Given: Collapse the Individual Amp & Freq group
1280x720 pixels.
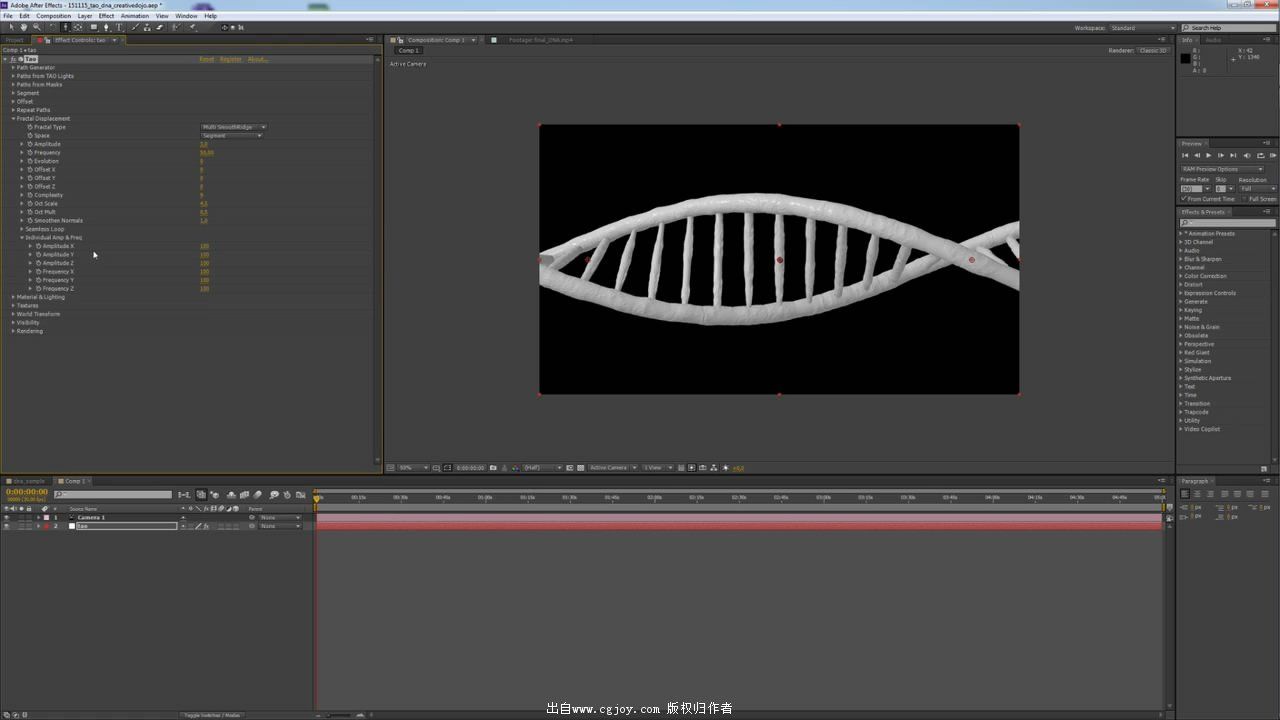Looking at the screenshot, I should [22, 238].
